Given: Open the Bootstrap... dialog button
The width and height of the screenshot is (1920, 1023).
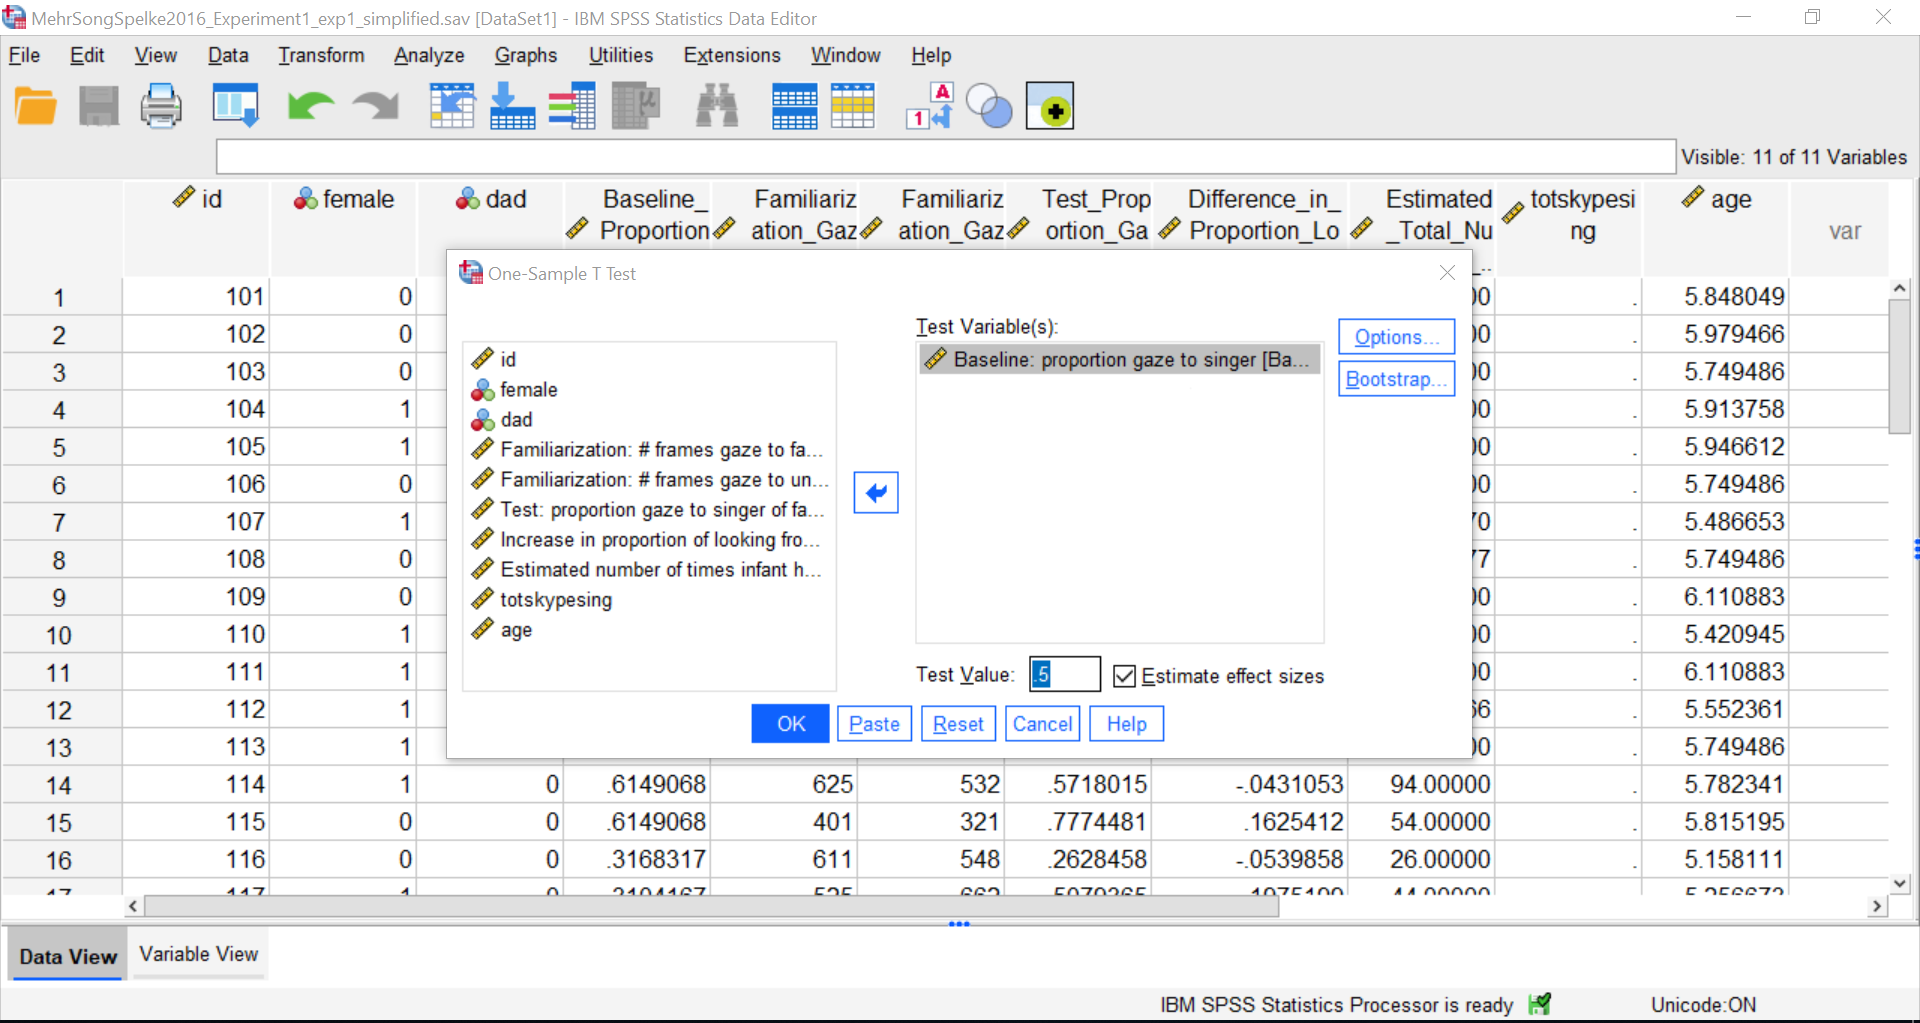Looking at the screenshot, I should coord(1396,379).
